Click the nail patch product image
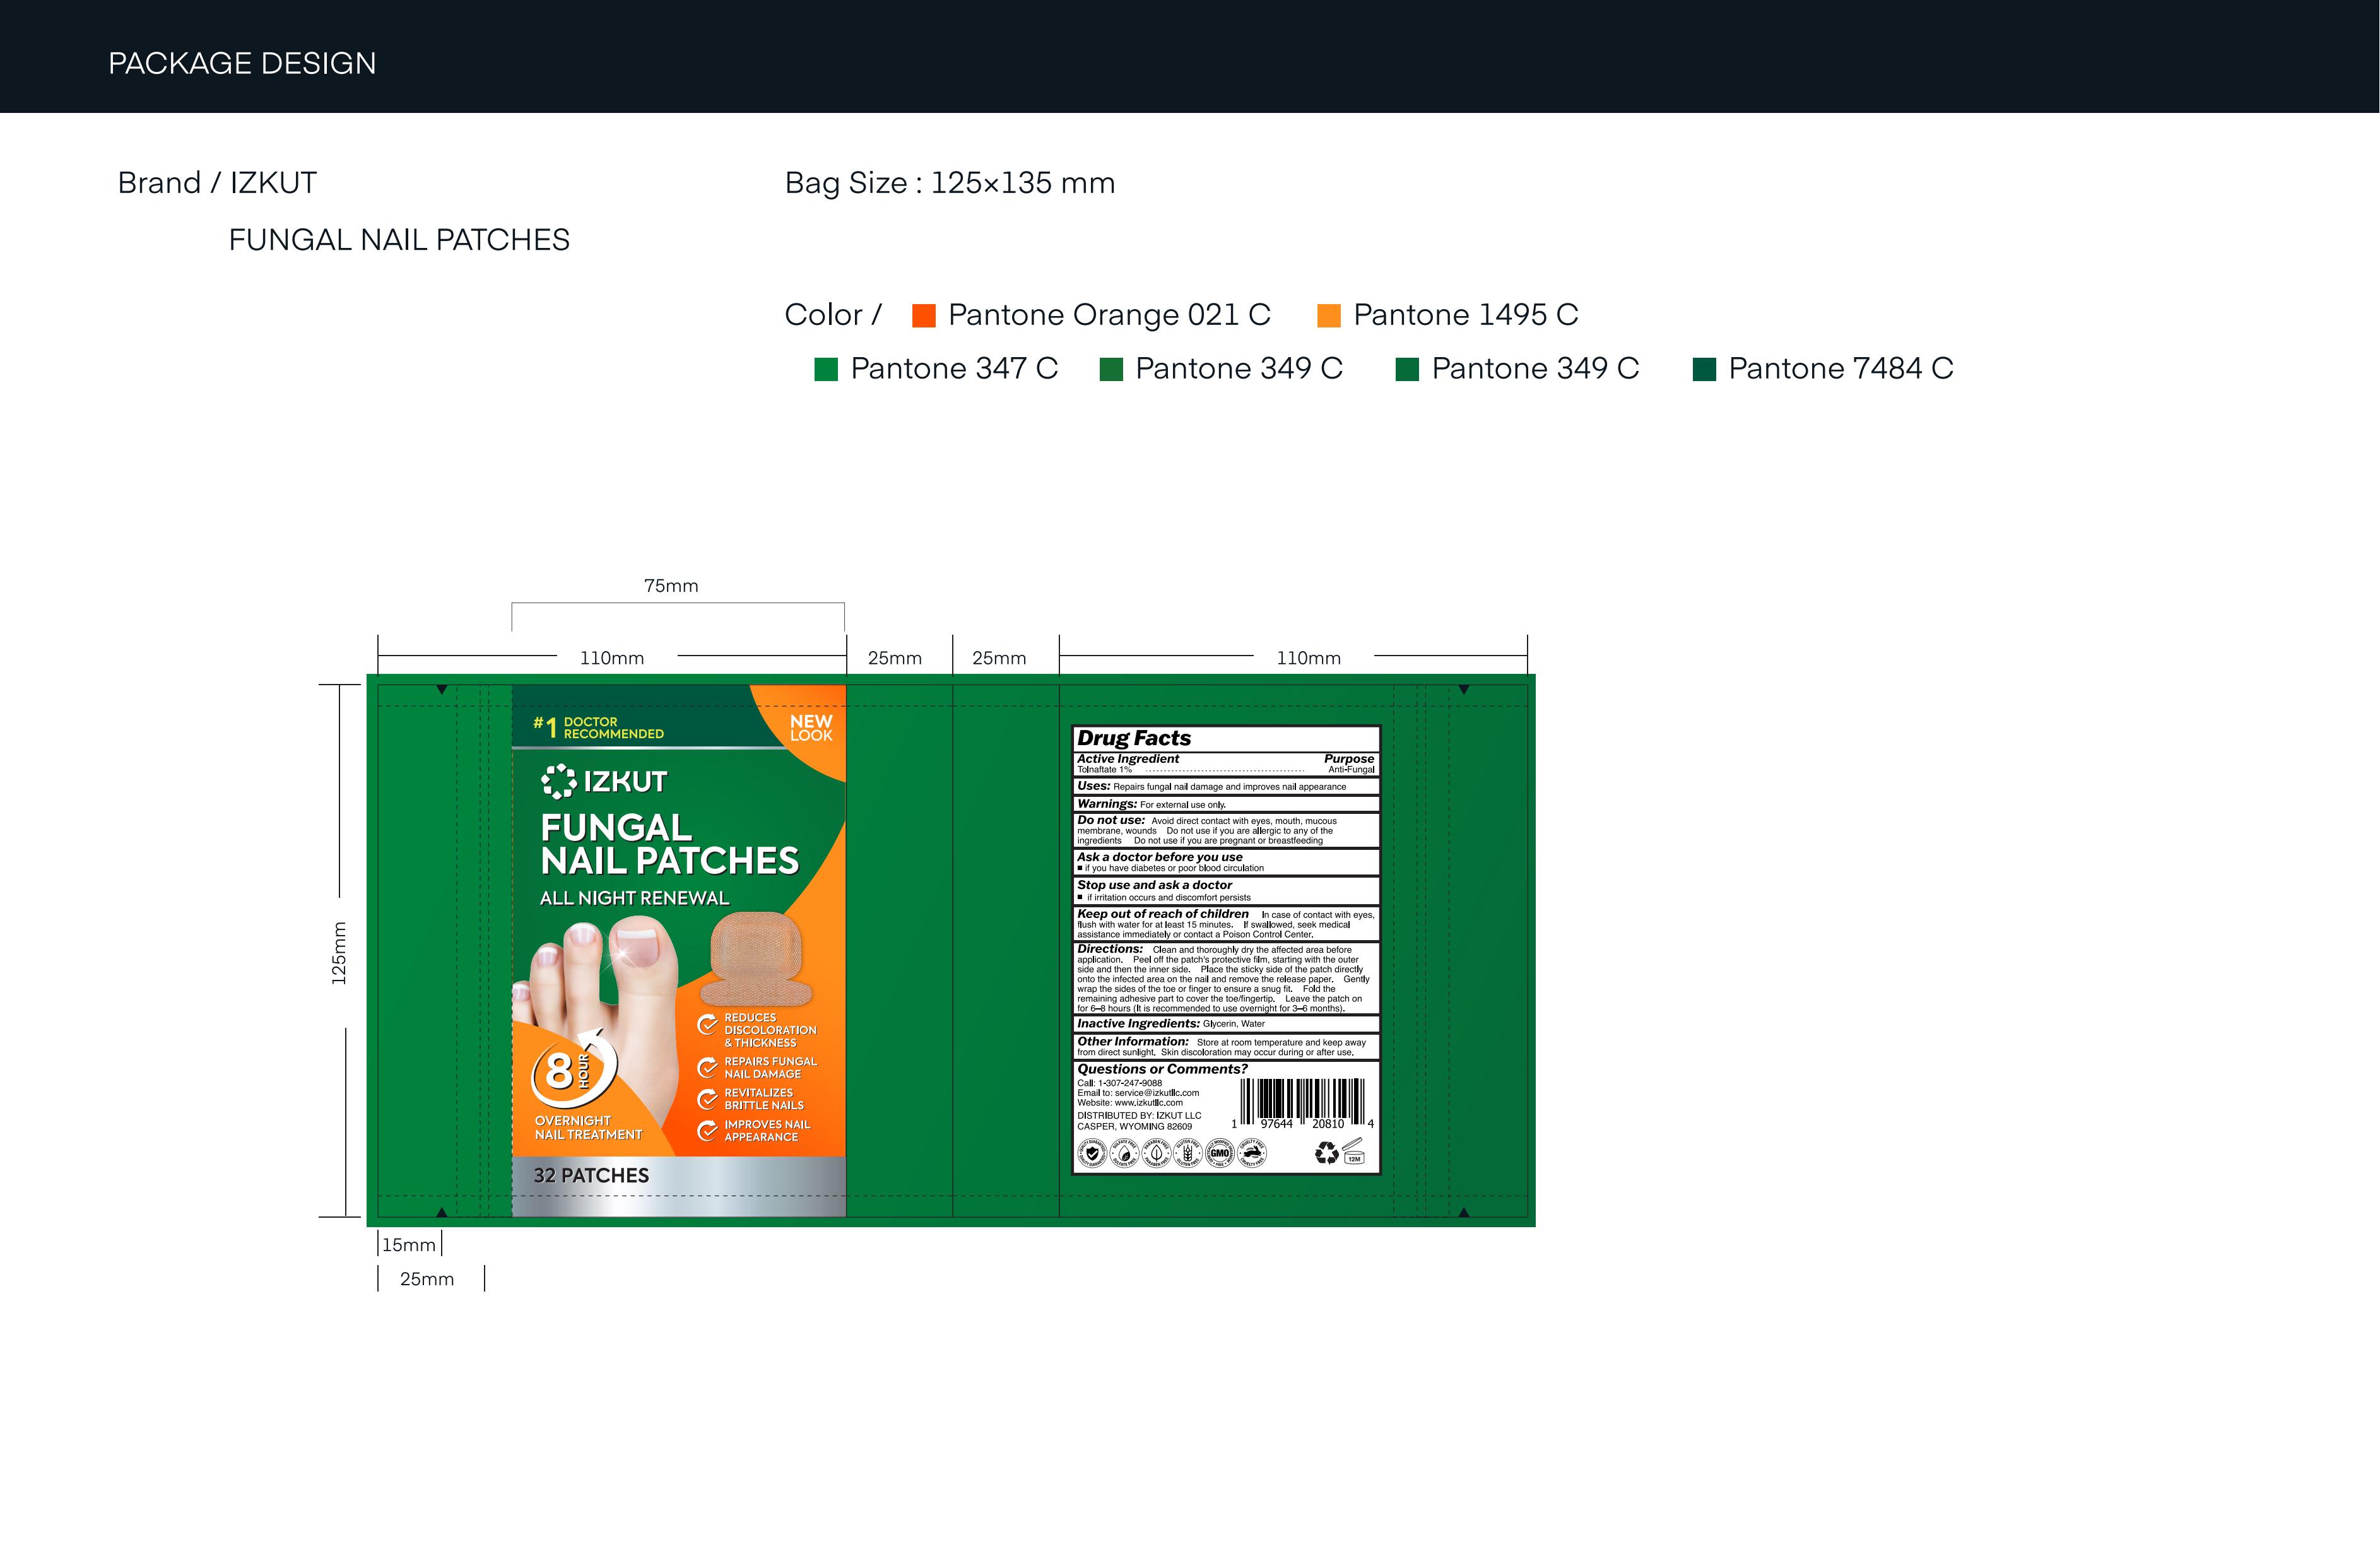This screenshot has height=1566, width=2380. [x=756, y=958]
